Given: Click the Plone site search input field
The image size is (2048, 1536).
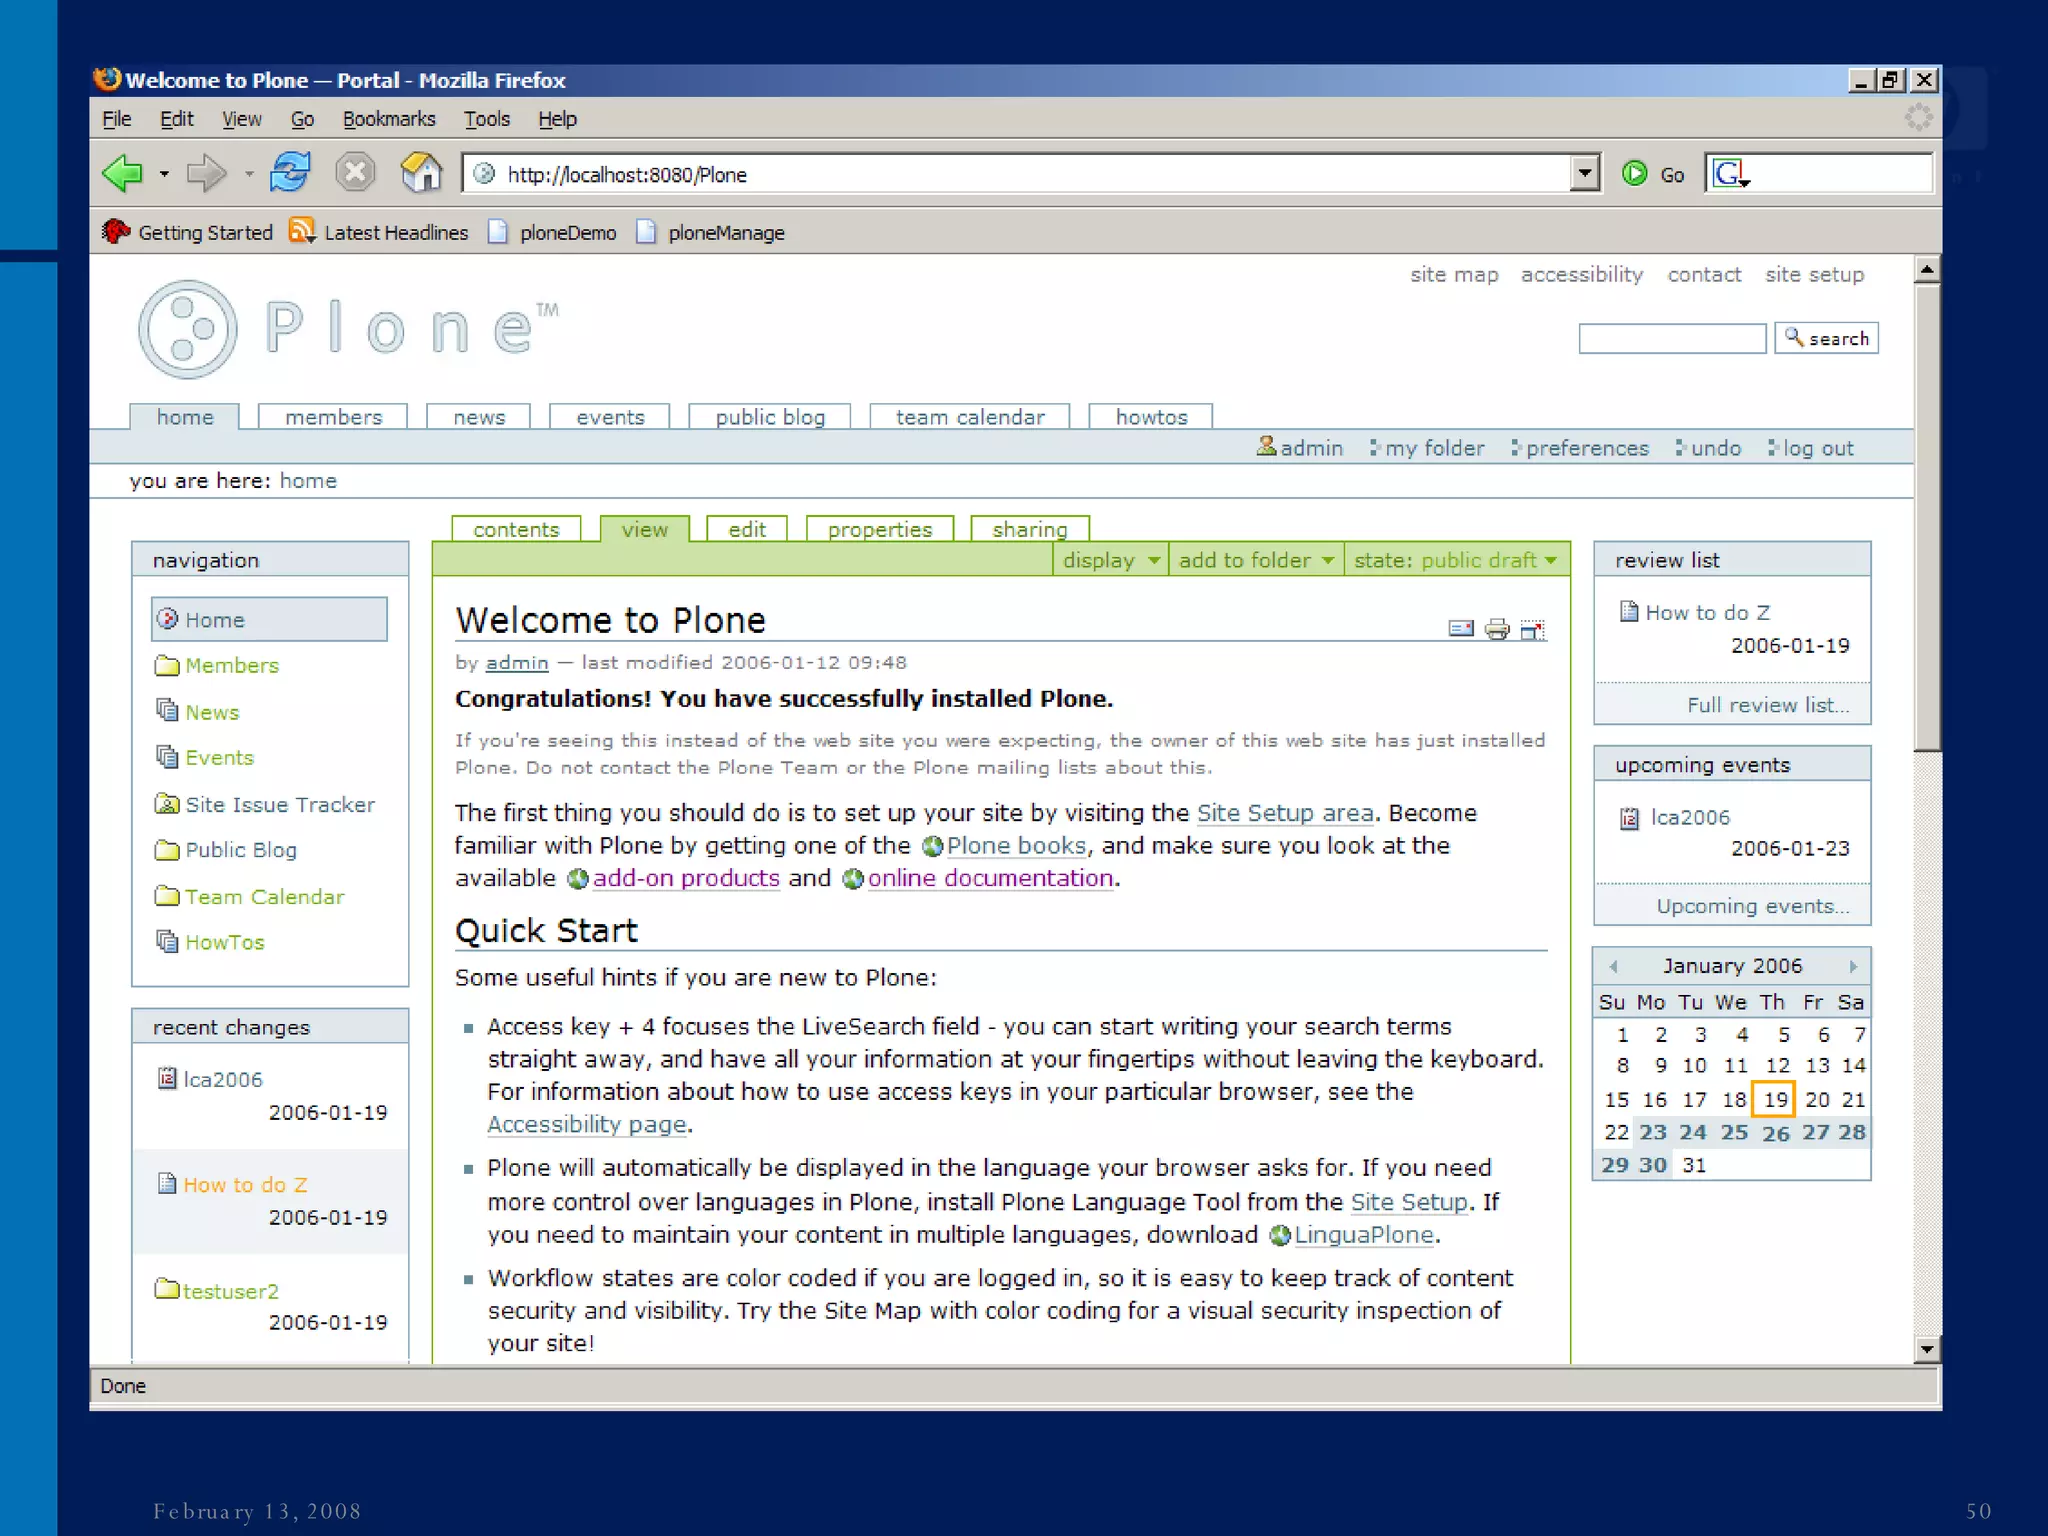Looking at the screenshot, I should [1672, 338].
